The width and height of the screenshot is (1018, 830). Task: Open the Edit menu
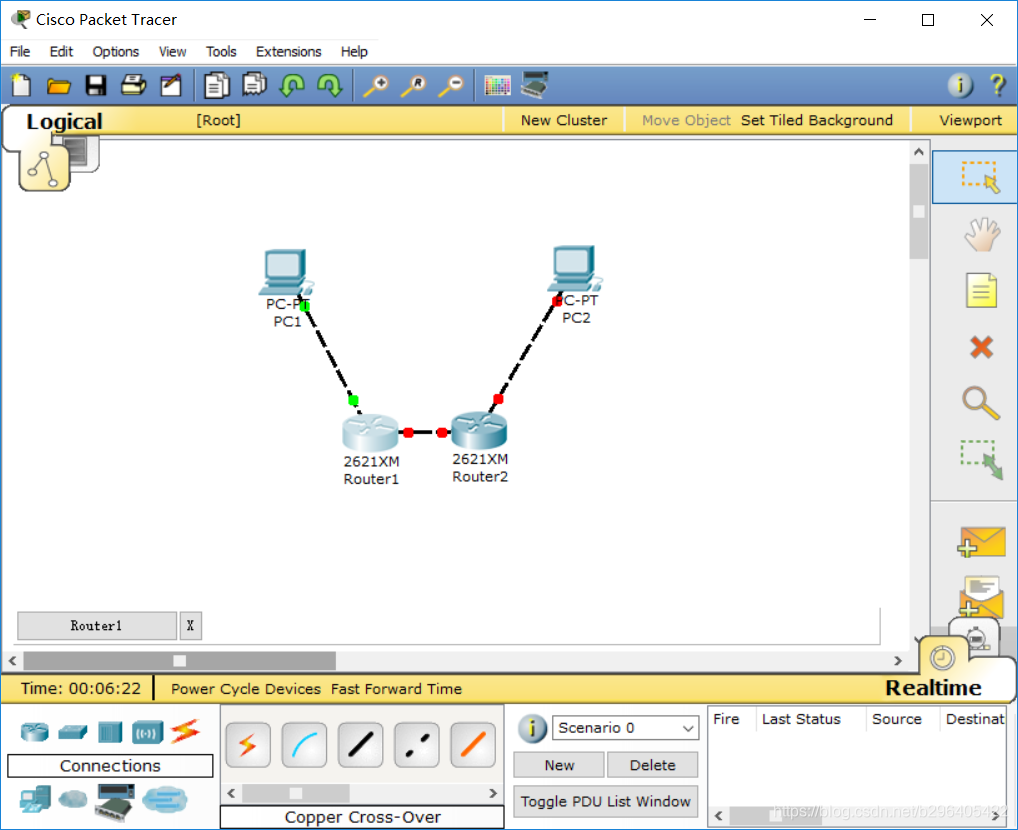(x=61, y=51)
